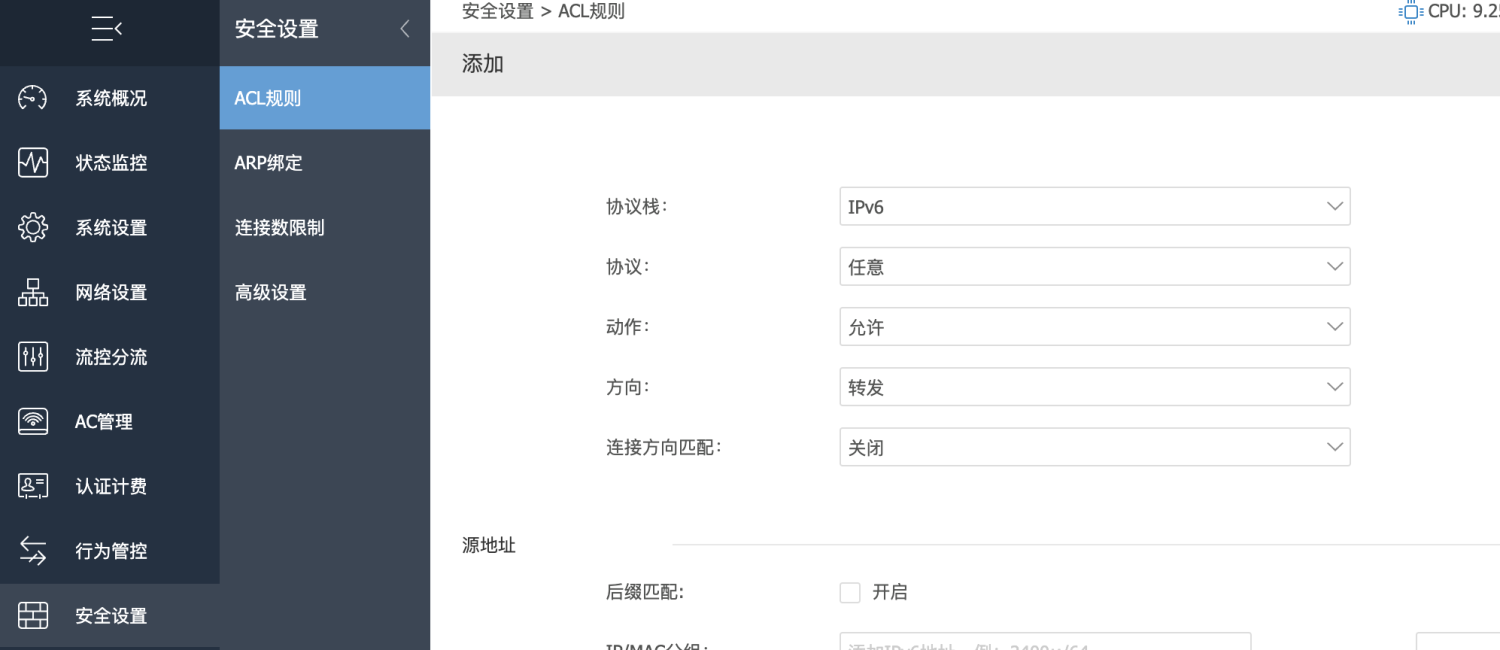
Task: Click the behavior control arrows icon
Action: (33, 551)
